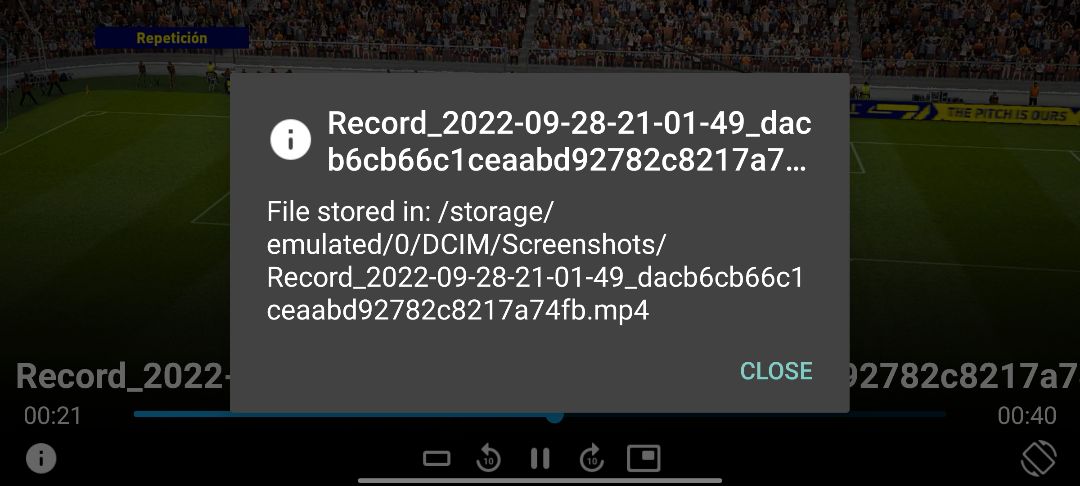The width and height of the screenshot is (1080, 486).
Task: Toggle the screen rotation lock
Action: coord(1038,458)
